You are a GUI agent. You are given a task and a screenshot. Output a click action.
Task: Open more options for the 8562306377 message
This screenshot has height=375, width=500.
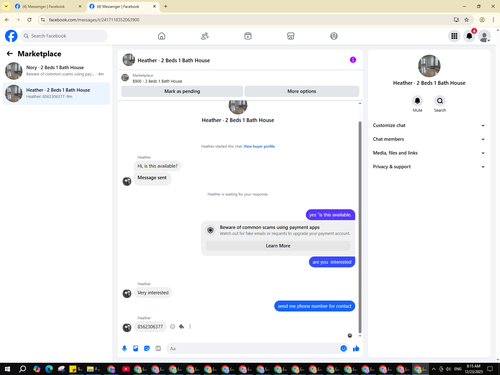[190, 327]
